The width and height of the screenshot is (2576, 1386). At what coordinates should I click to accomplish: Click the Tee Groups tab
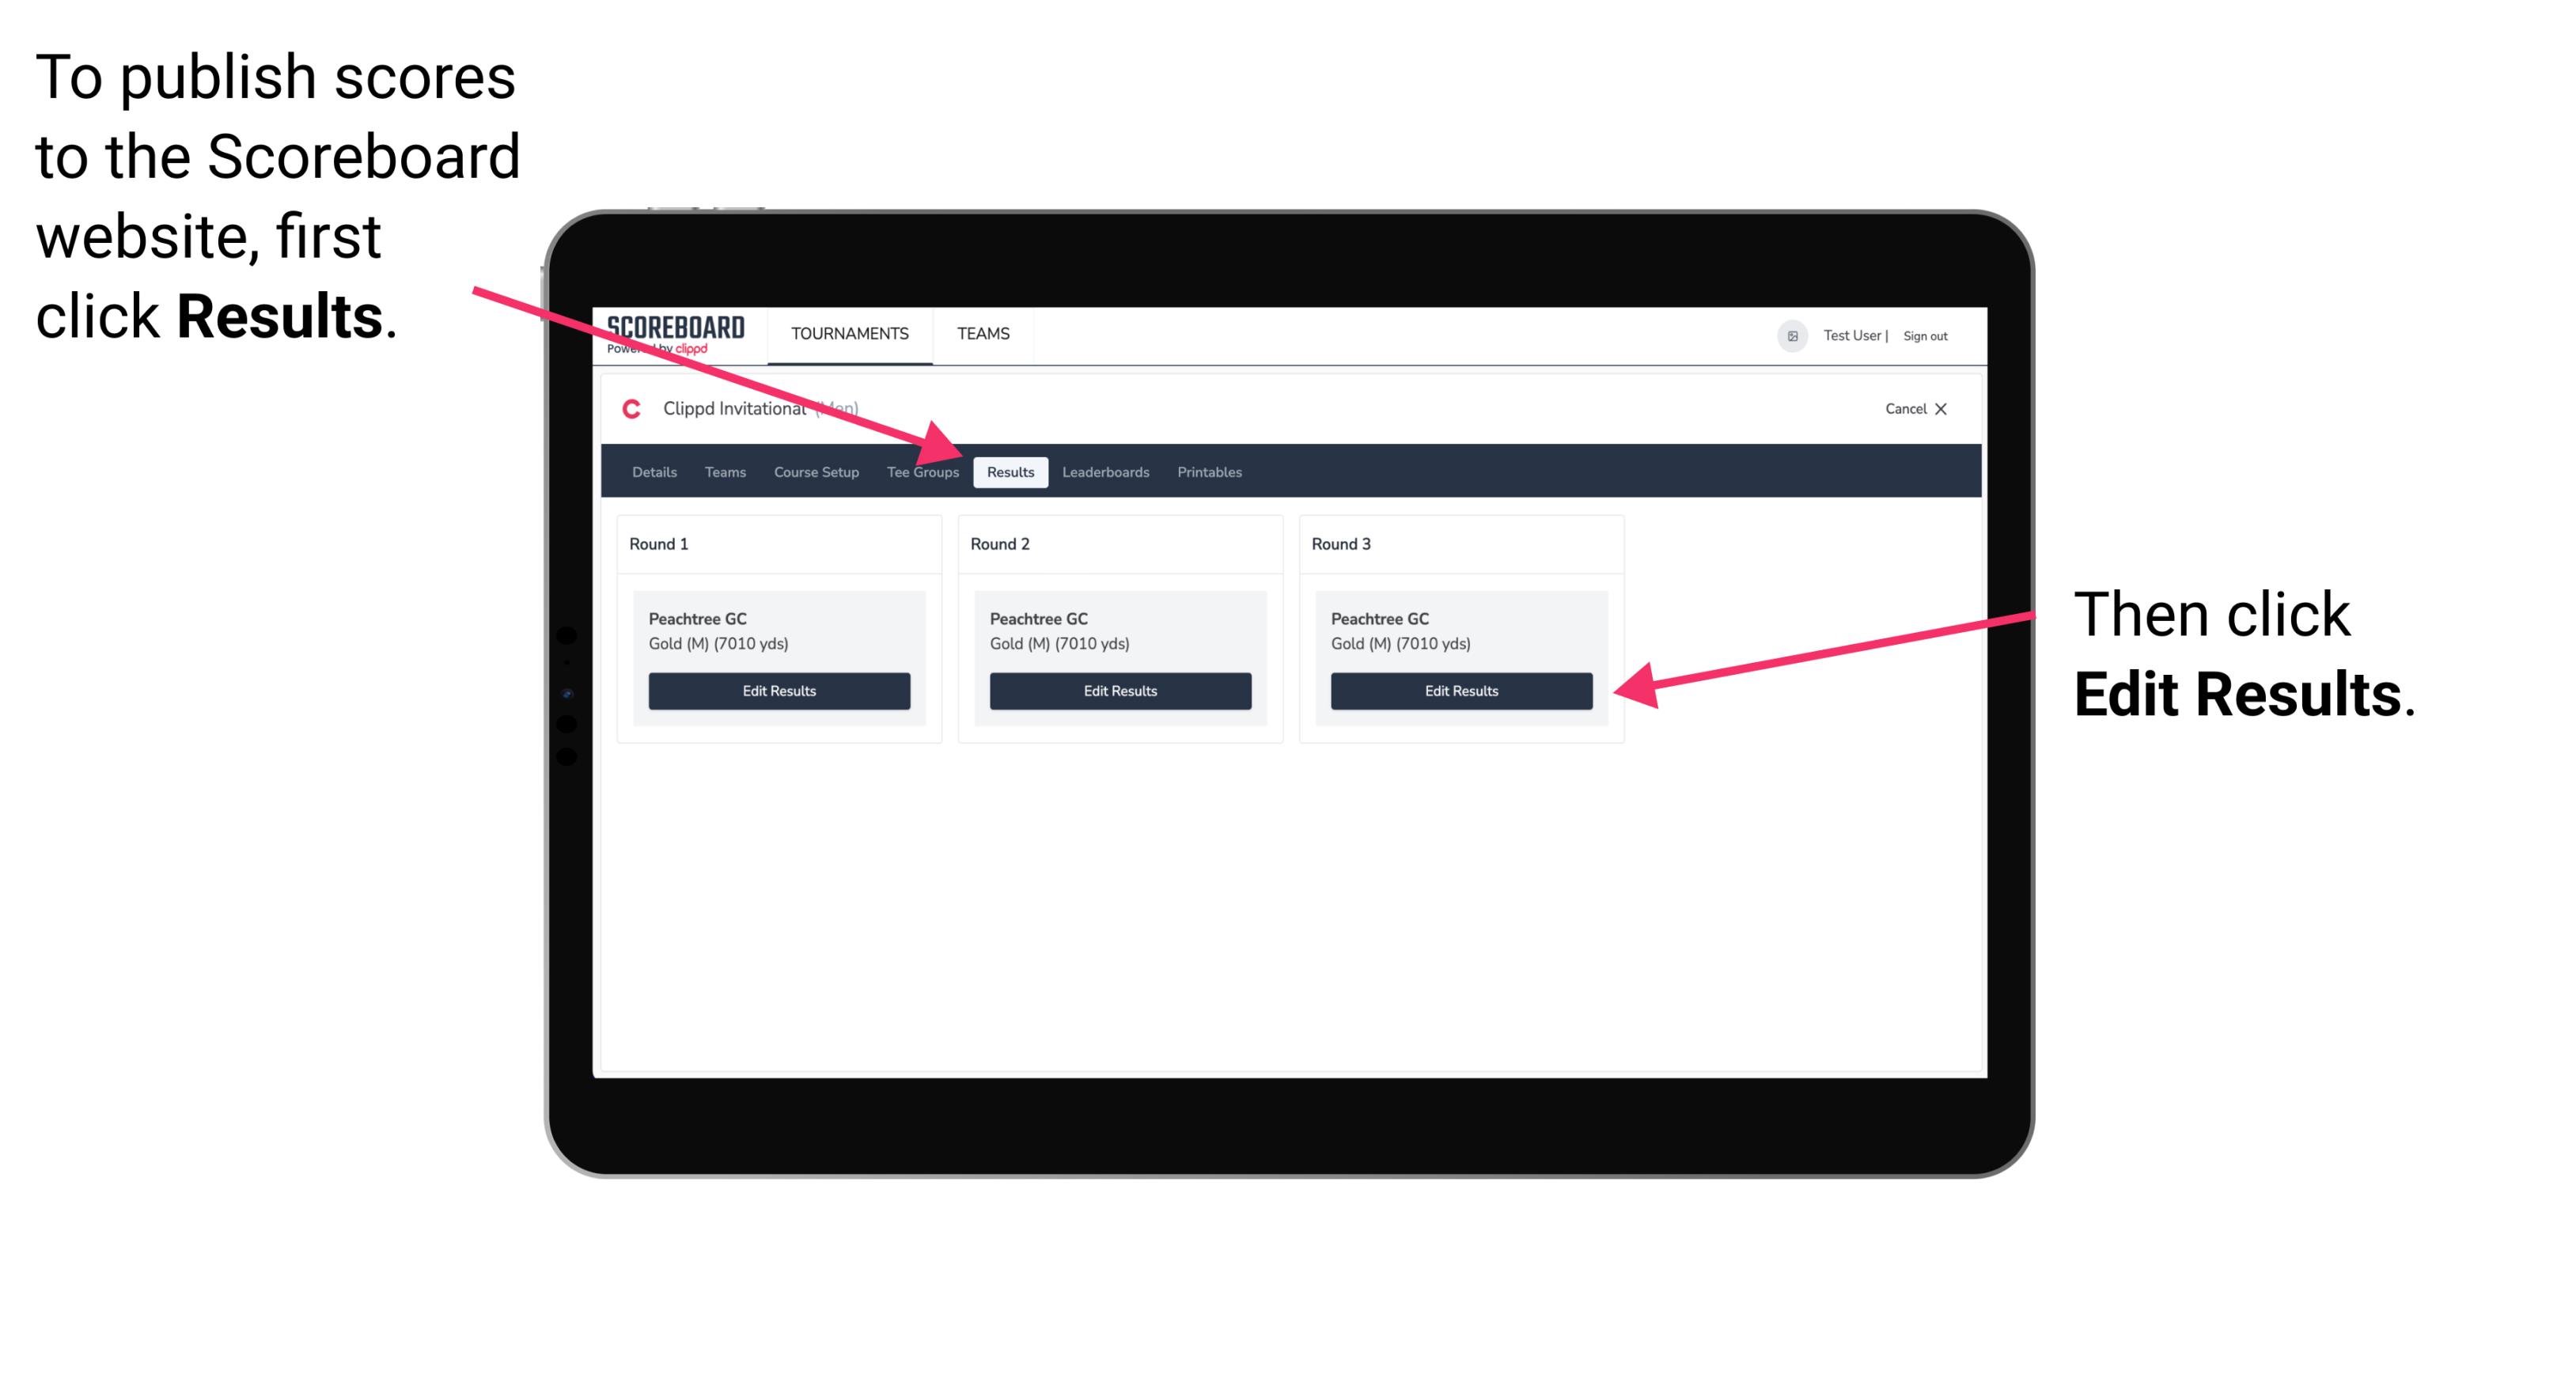(922, 471)
